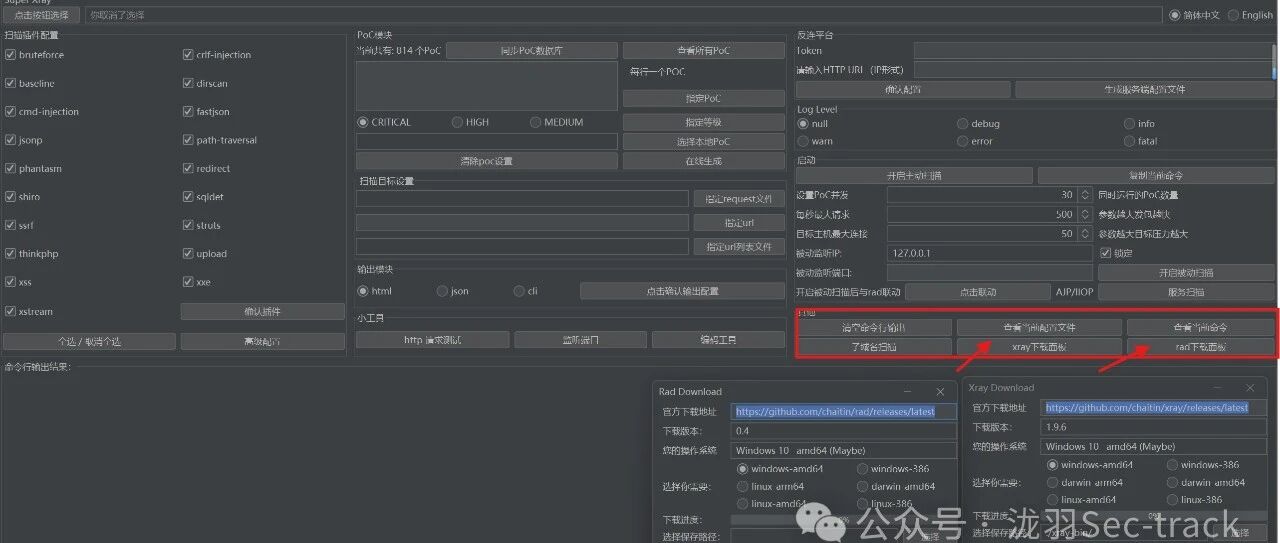Choose html output format
The width and height of the screenshot is (1280, 543).
coord(362,291)
